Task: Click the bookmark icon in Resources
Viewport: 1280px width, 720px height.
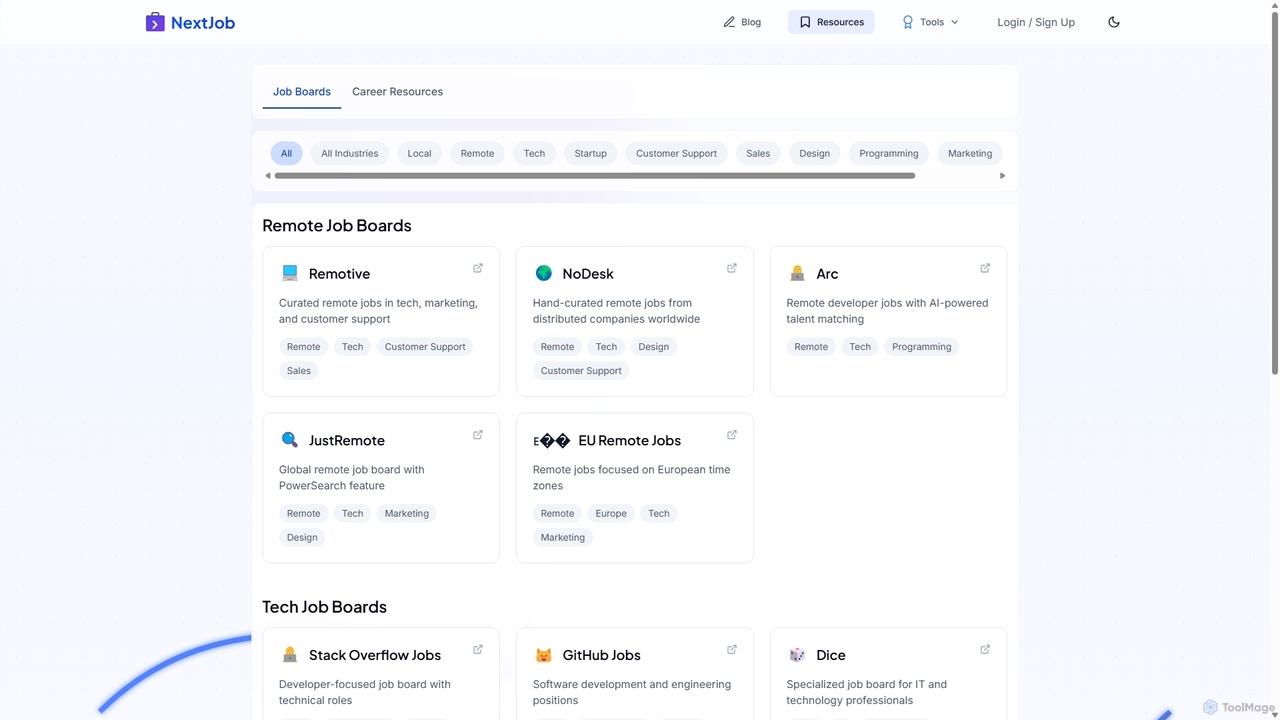Action: coord(805,22)
